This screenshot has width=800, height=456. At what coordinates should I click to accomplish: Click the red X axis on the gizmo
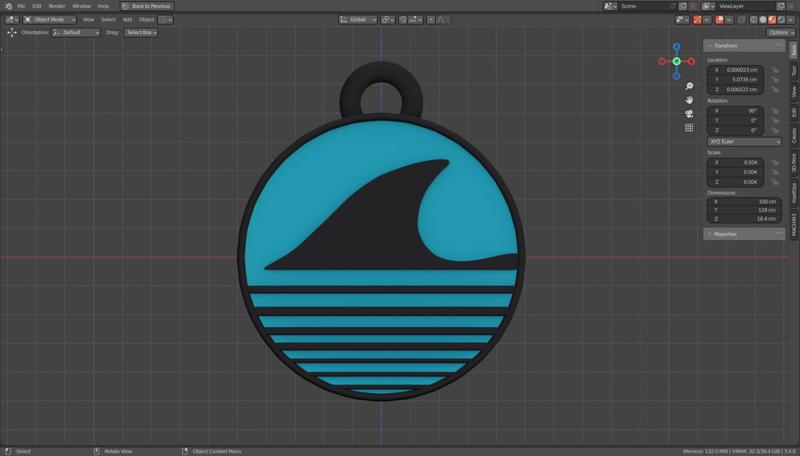click(691, 61)
